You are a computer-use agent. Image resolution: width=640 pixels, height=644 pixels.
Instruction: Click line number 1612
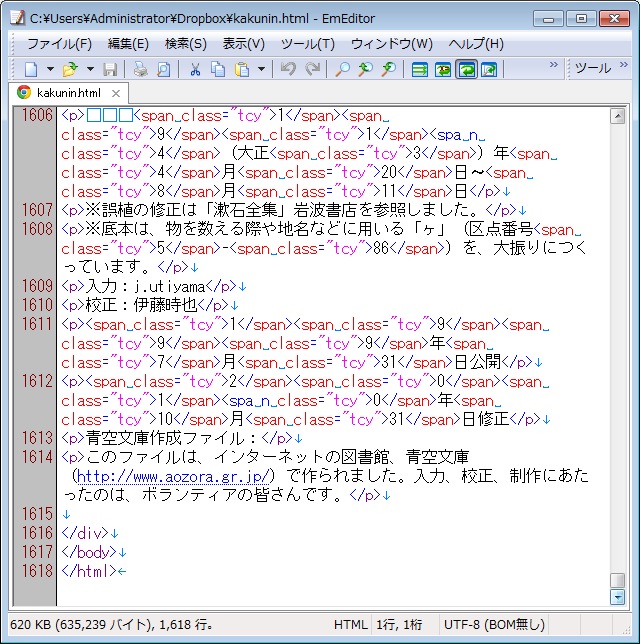(x=37, y=381)
